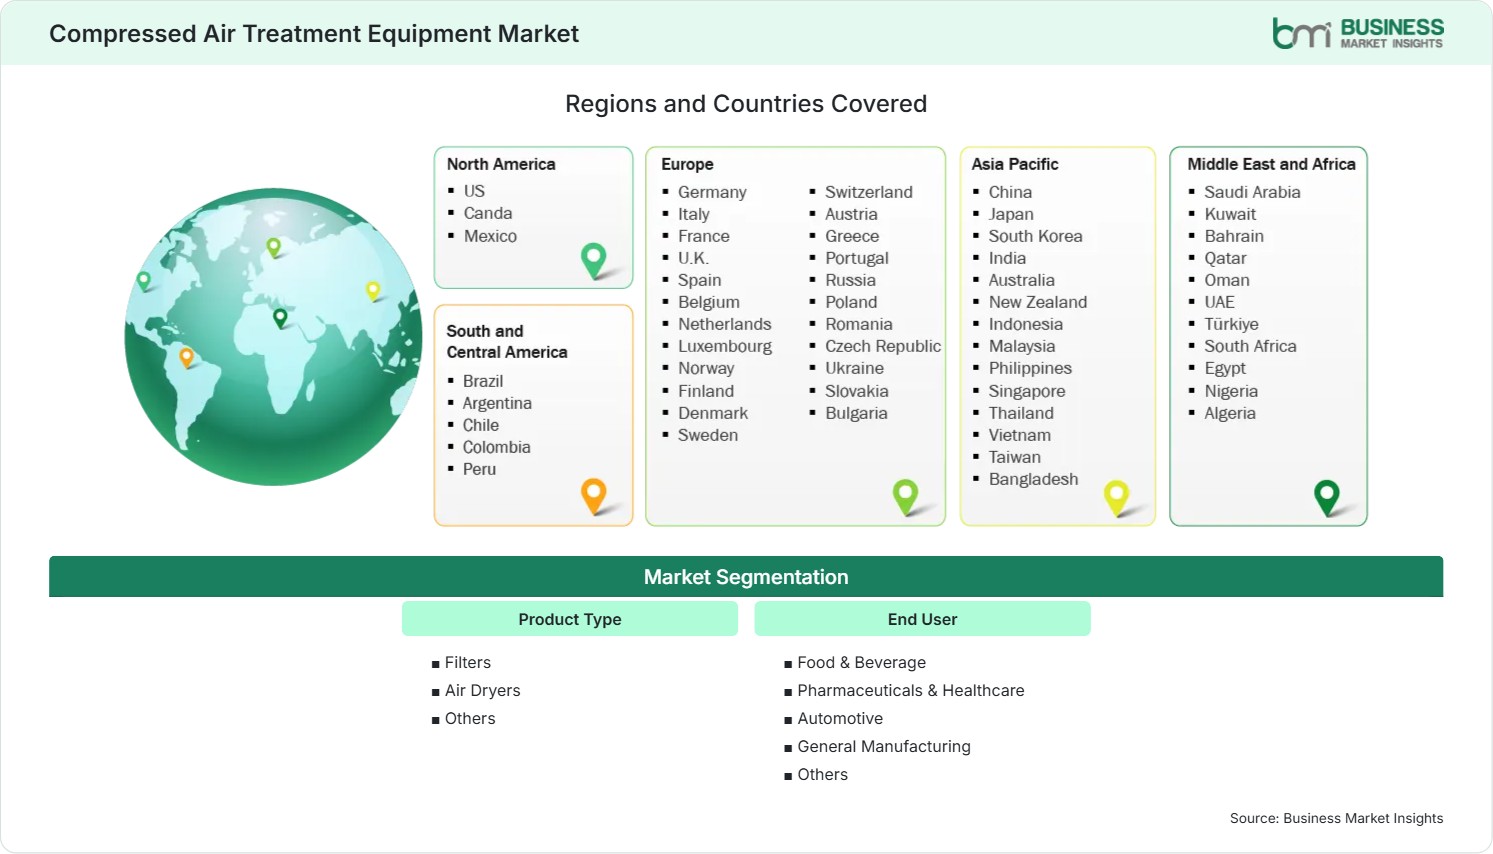Click the yellow pin in Asia Pacific card
Screen dimensions: 1493x854
(1116, 498)
